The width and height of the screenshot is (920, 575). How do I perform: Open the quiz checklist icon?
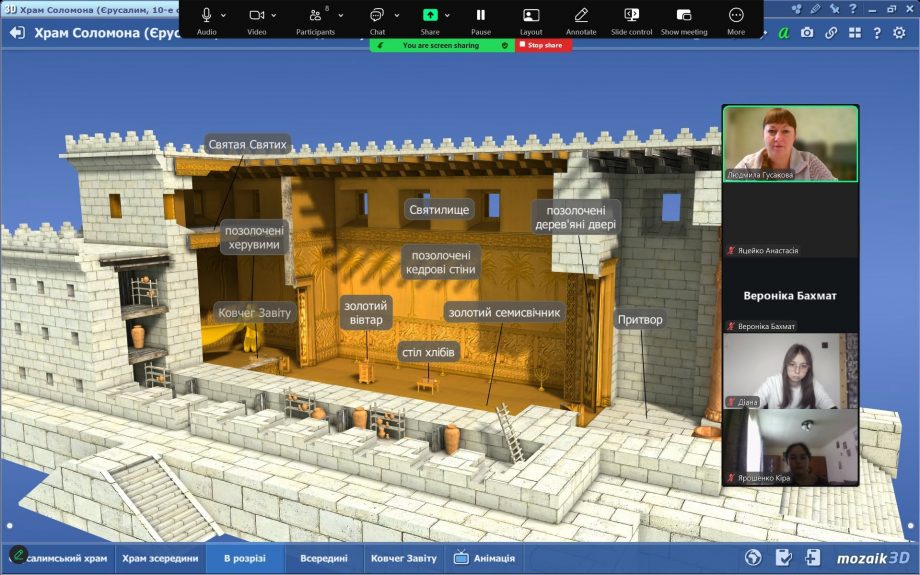[x=783, y=557]
